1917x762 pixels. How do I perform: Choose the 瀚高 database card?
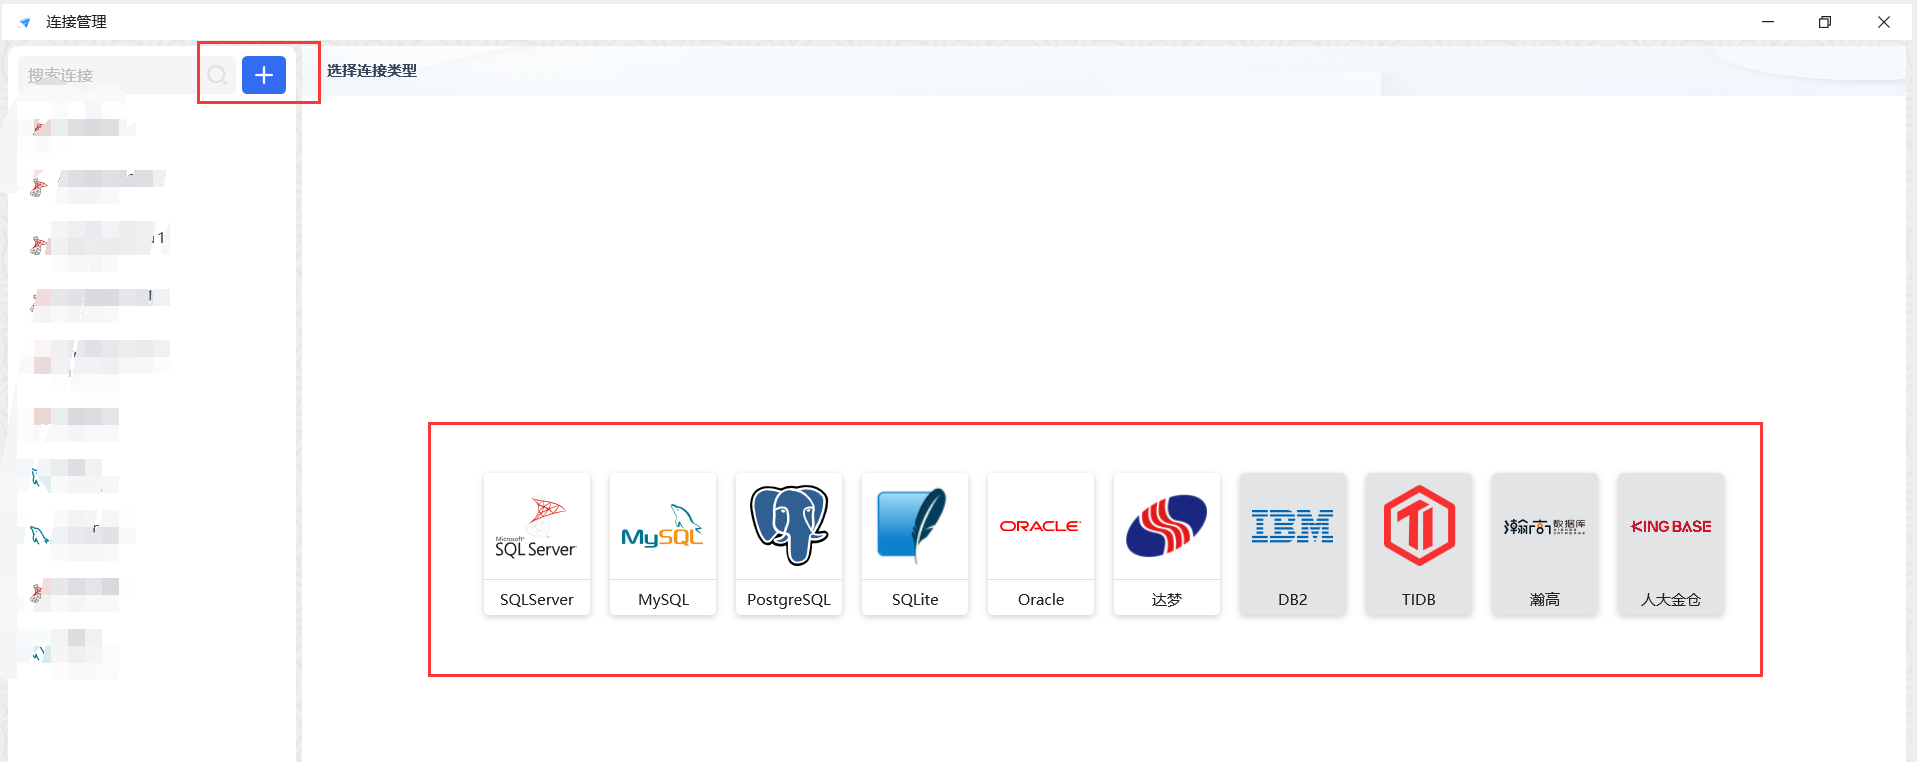click(x=1545, y=544)
